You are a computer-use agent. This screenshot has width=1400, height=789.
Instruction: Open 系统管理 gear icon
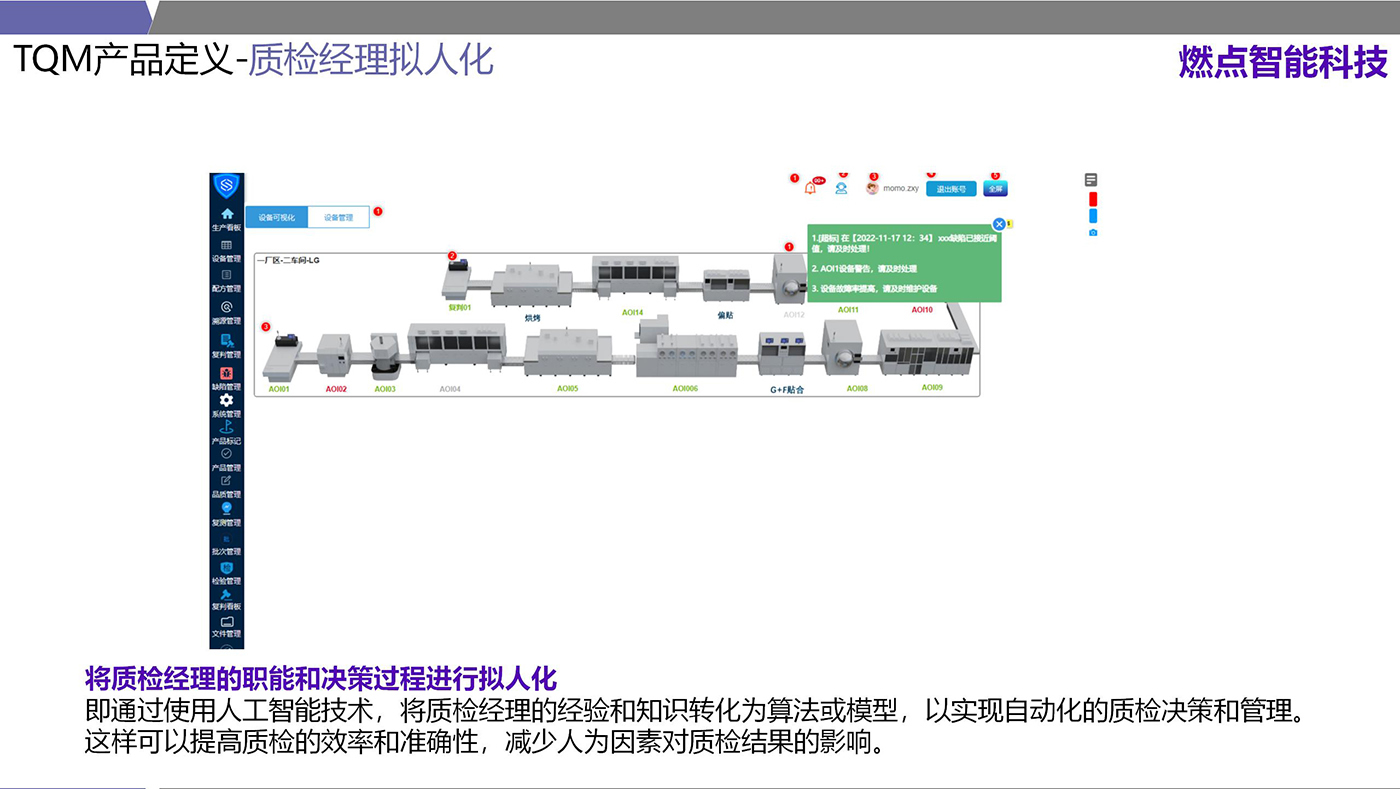[x=227, y=400]
